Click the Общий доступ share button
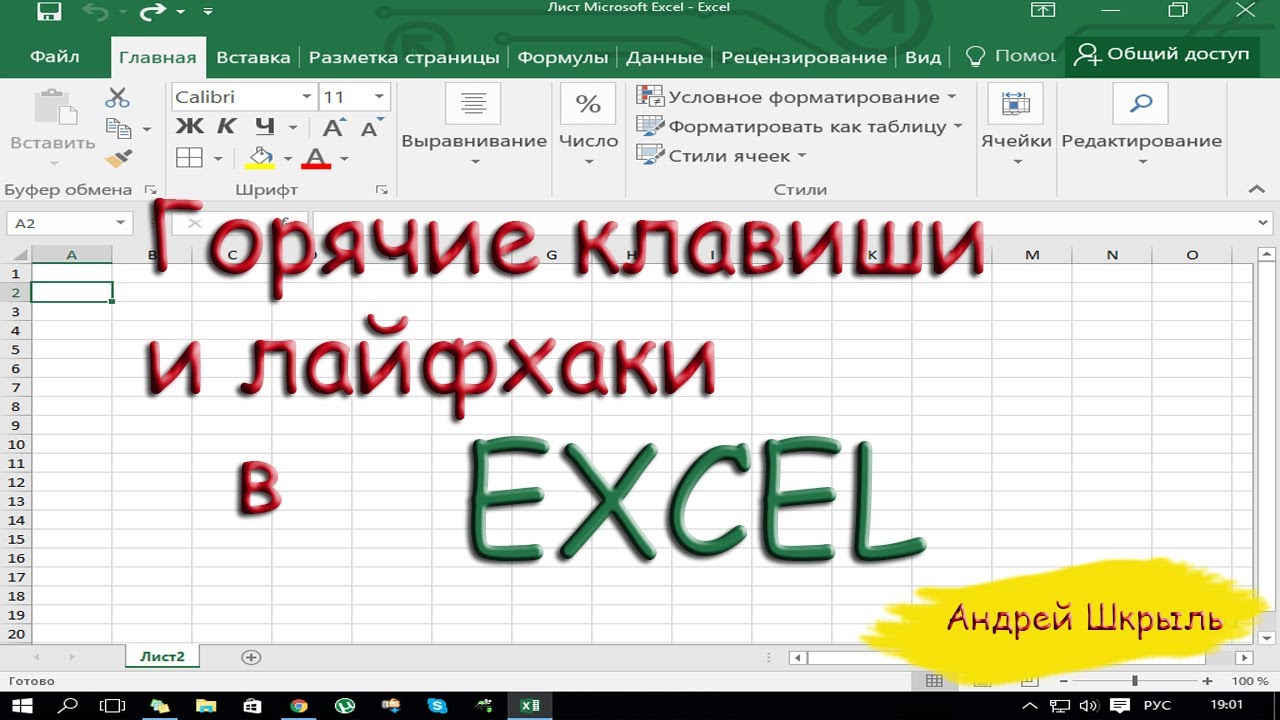This screenshot has height=720, width=1280. coord(1162,55)
